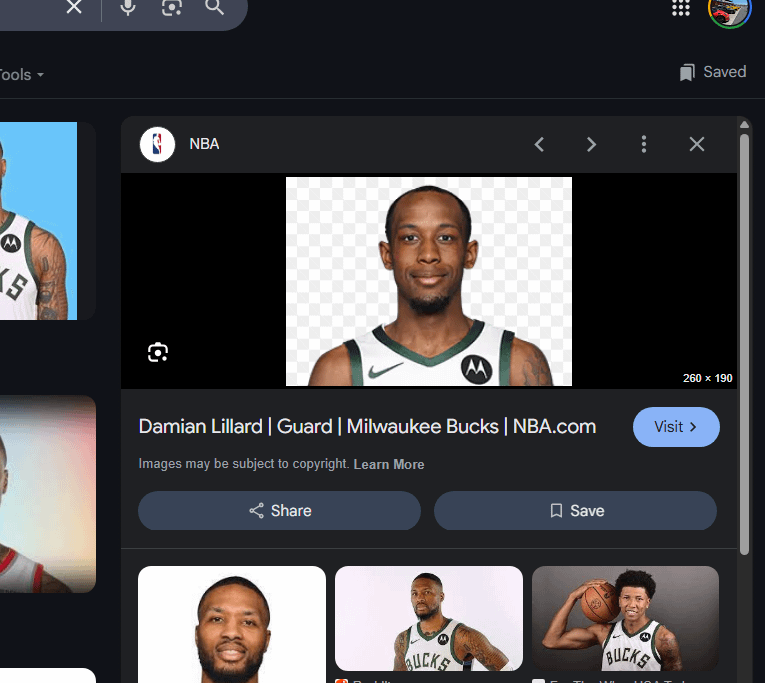Open the related headshot thumbnail on white background
Viewport: 765px width, 683px height.
click(232, 624)
